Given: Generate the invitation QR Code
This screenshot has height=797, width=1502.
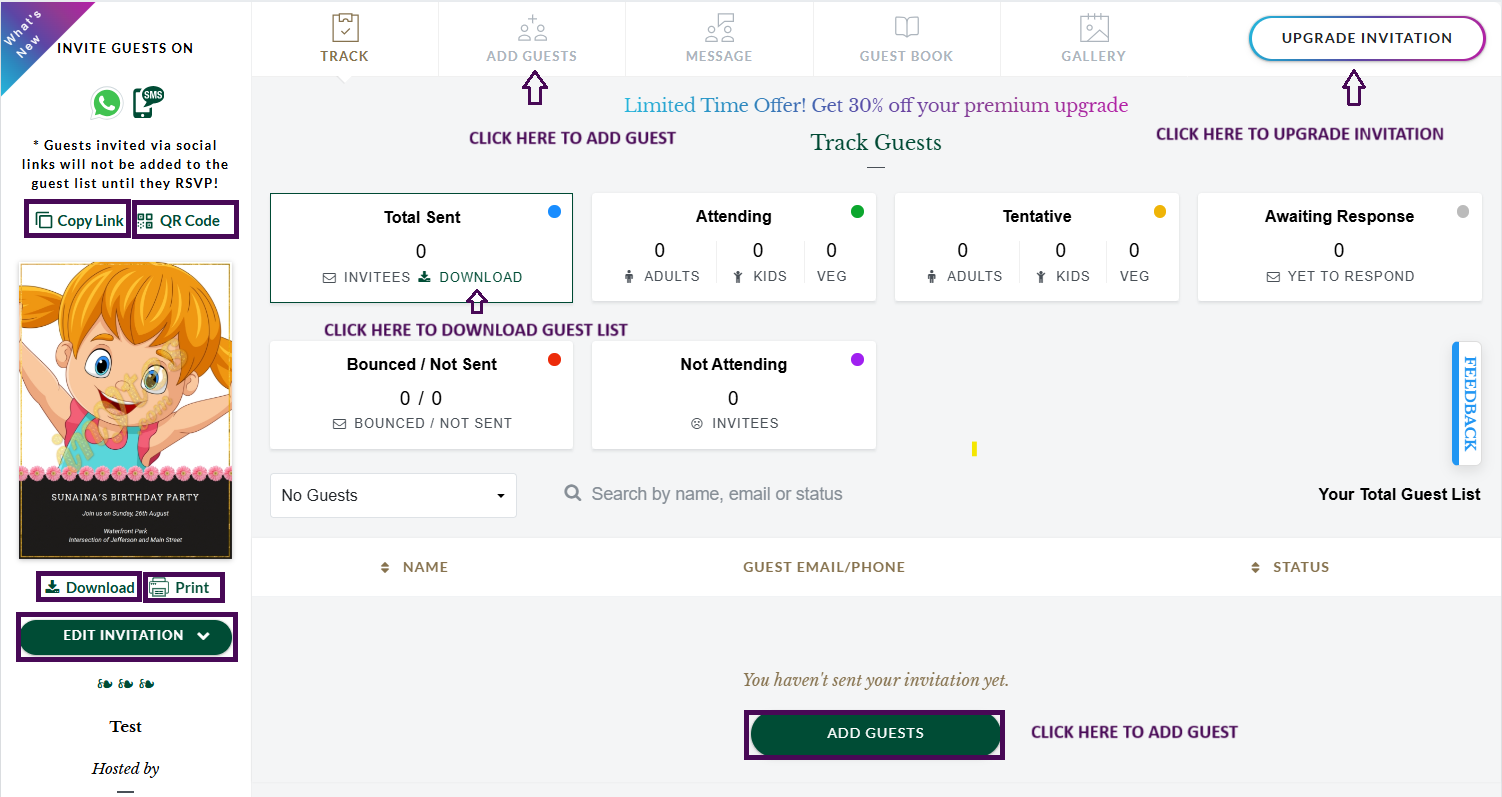Looking at the screenshot, I should click(x=185, y=220).
